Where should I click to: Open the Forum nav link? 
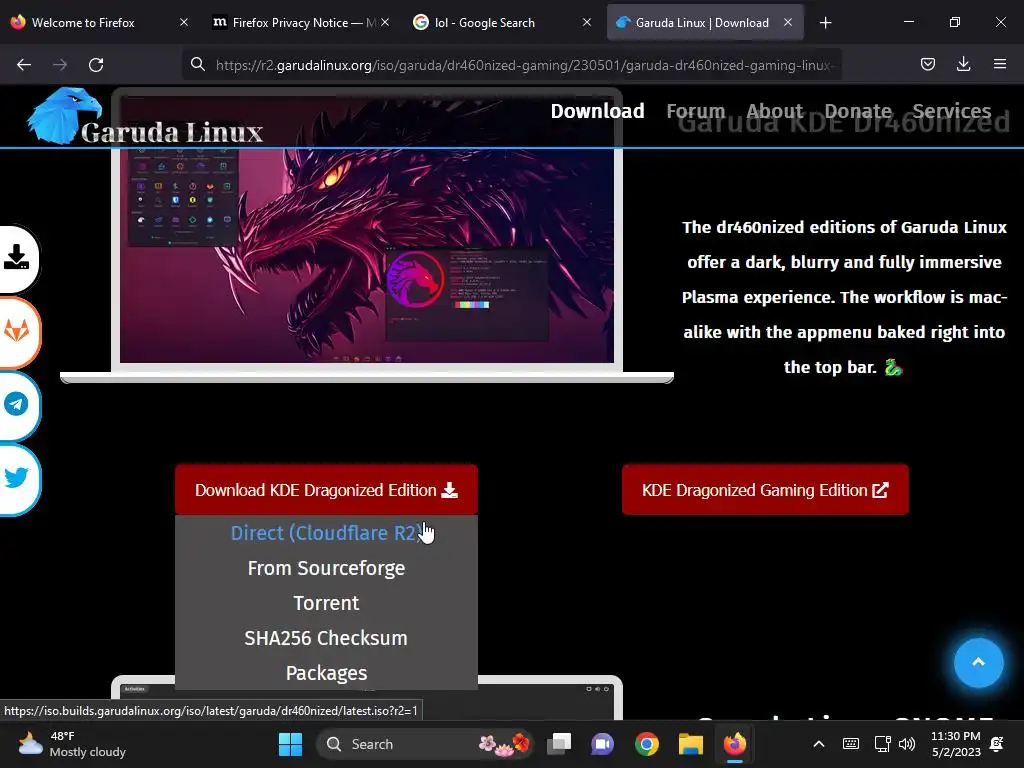click(696, 111)
